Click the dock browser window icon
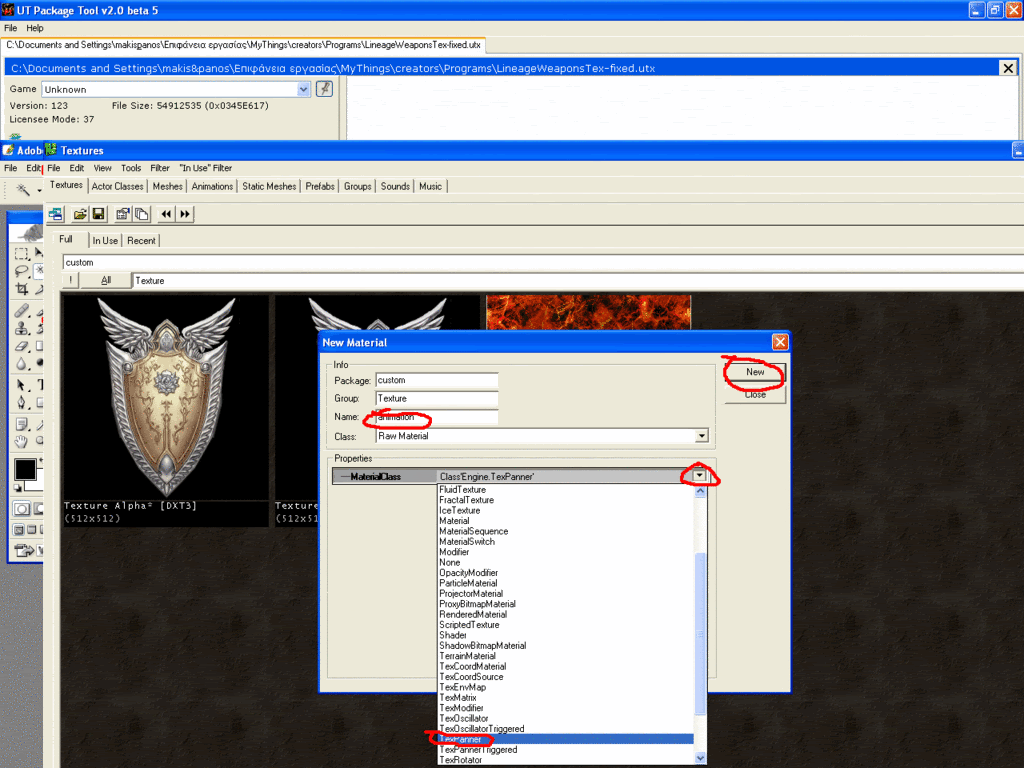 55,214
